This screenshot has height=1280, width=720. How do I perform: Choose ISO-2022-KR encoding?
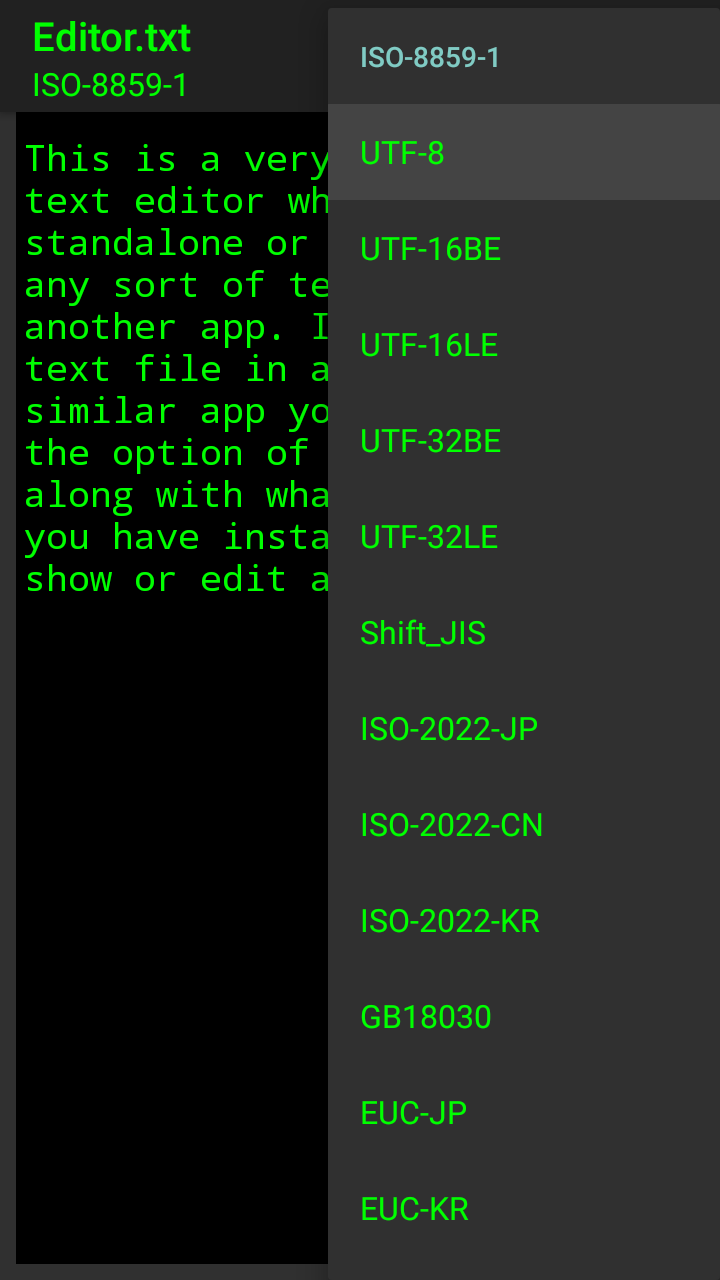point(524,921)
